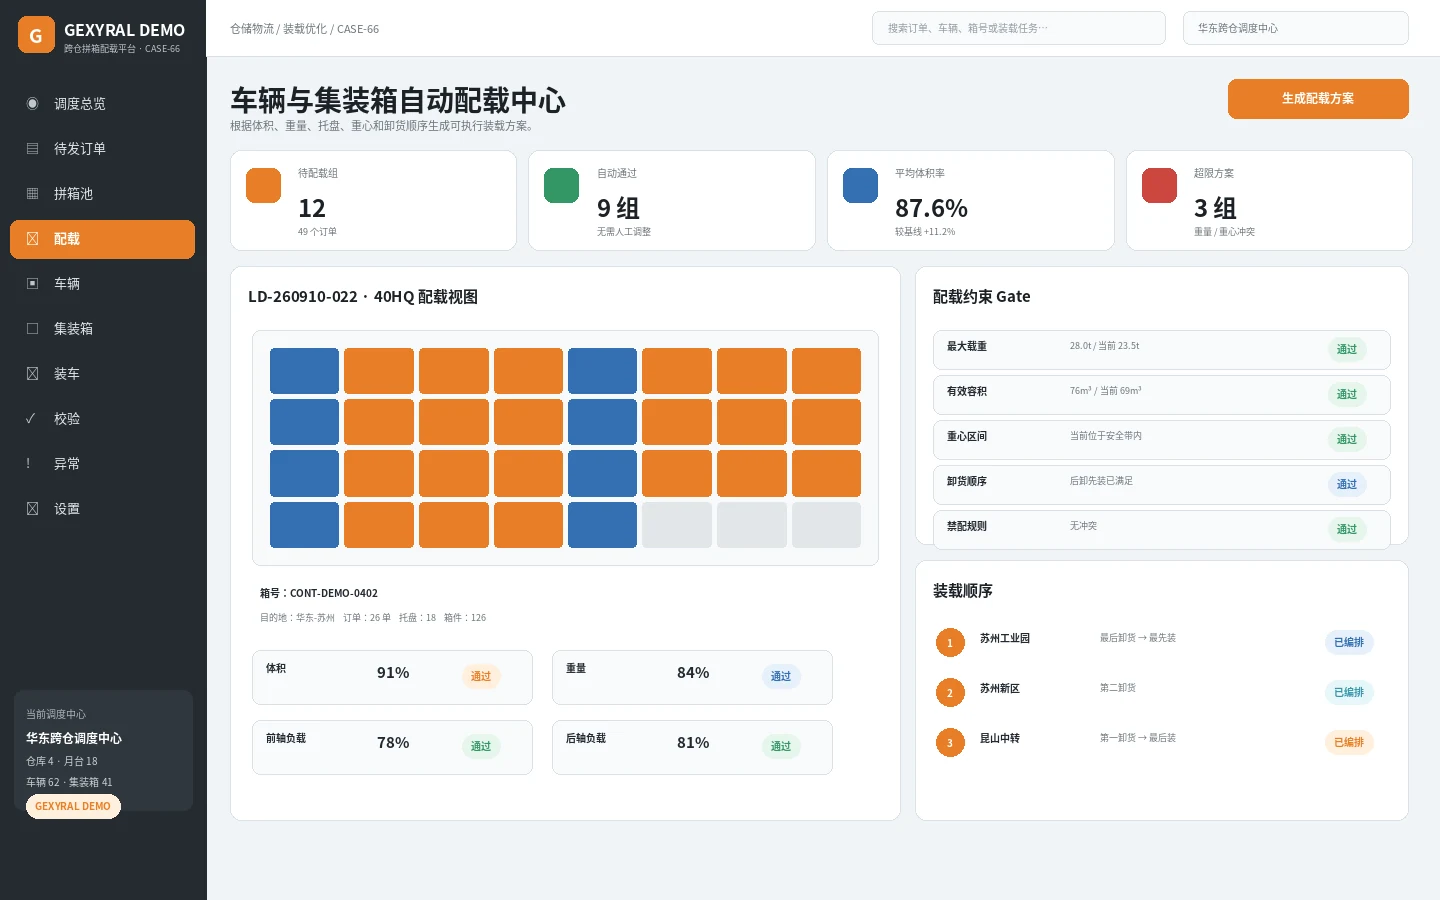Click the step 2 circle for 苏州新区
Screen dimensions: 1440x900
[950, 693]
